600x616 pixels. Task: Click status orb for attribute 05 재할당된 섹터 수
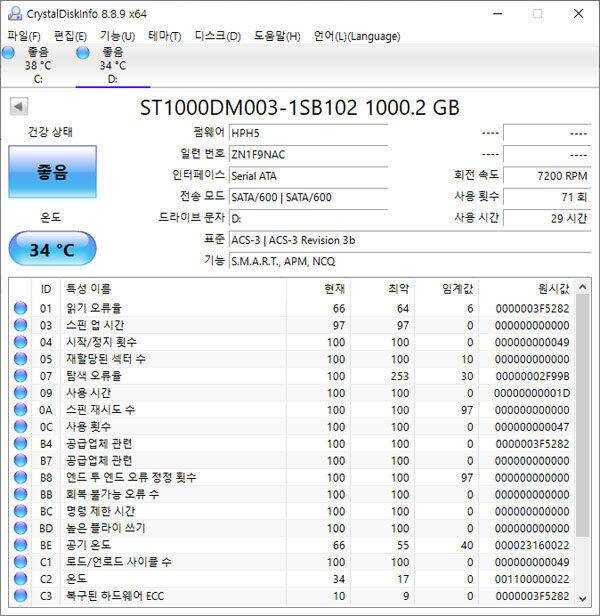click(x=20, y=359)
